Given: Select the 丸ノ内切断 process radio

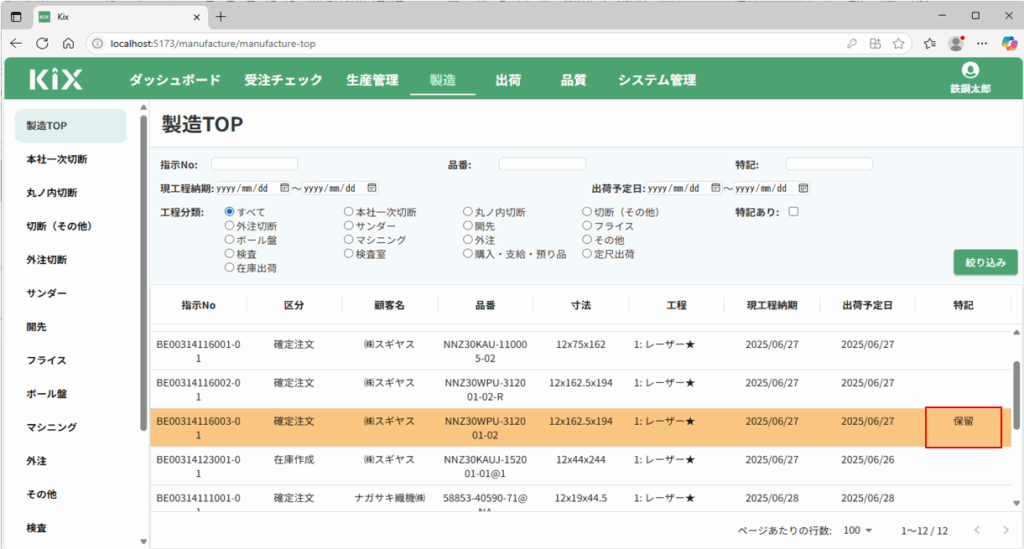Looking at the screenshot, I should pyautogui.click(x=468, y=212).
